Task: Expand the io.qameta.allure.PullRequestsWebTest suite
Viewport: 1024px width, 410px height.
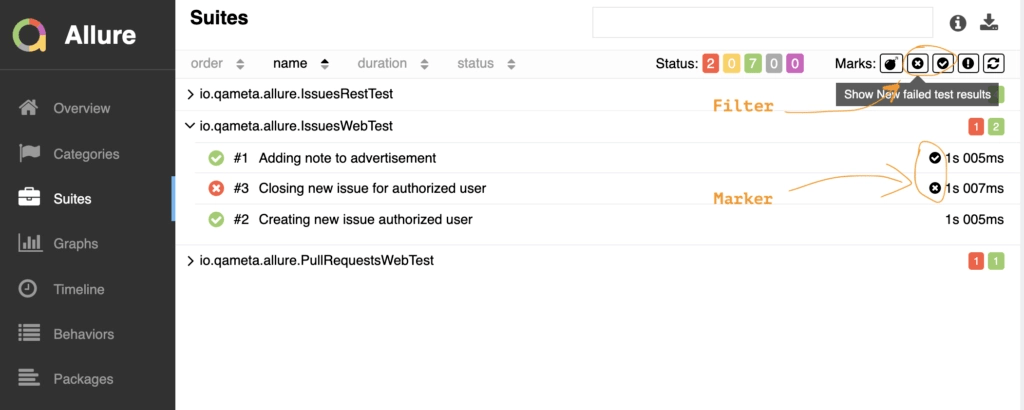Action: tap(191, 261)
